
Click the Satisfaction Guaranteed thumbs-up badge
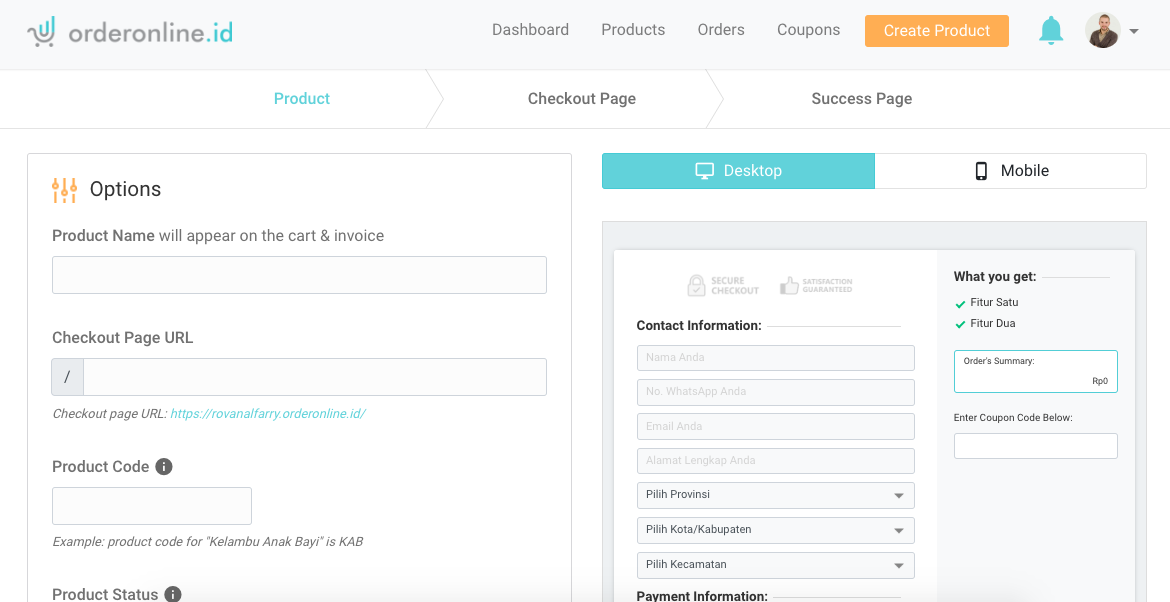816,286
